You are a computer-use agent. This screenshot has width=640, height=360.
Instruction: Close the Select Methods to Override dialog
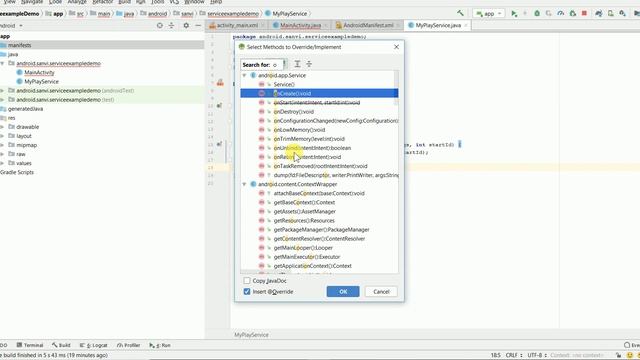[396, 47]
